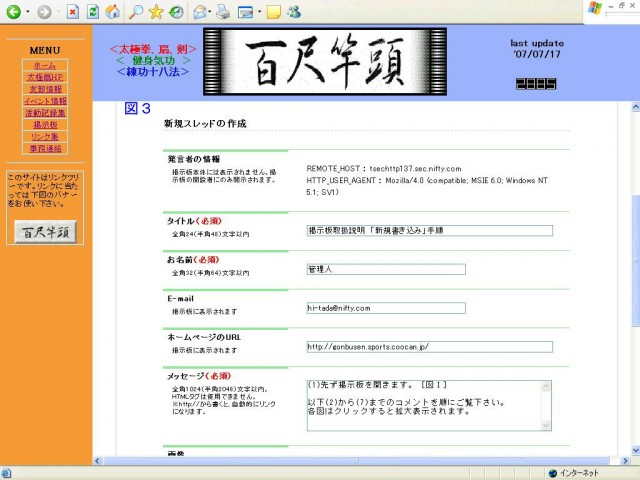Open the 掲示板 menu link
Image resolution: width=640 pixels, height=480 pixels.
[x=44, y=125]
